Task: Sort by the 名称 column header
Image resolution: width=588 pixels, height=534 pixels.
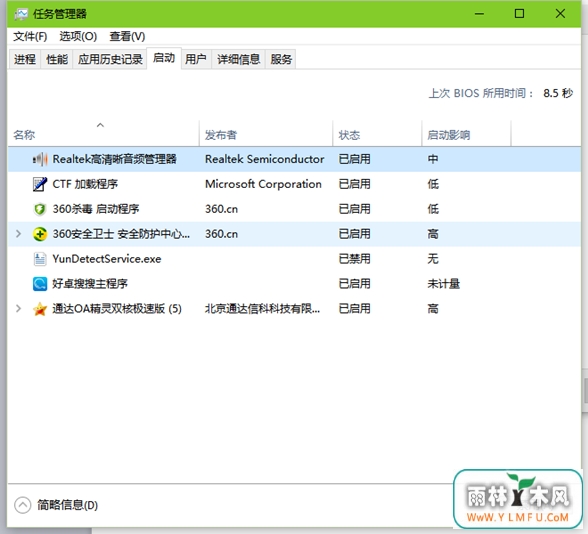Action: pos(104,135)
